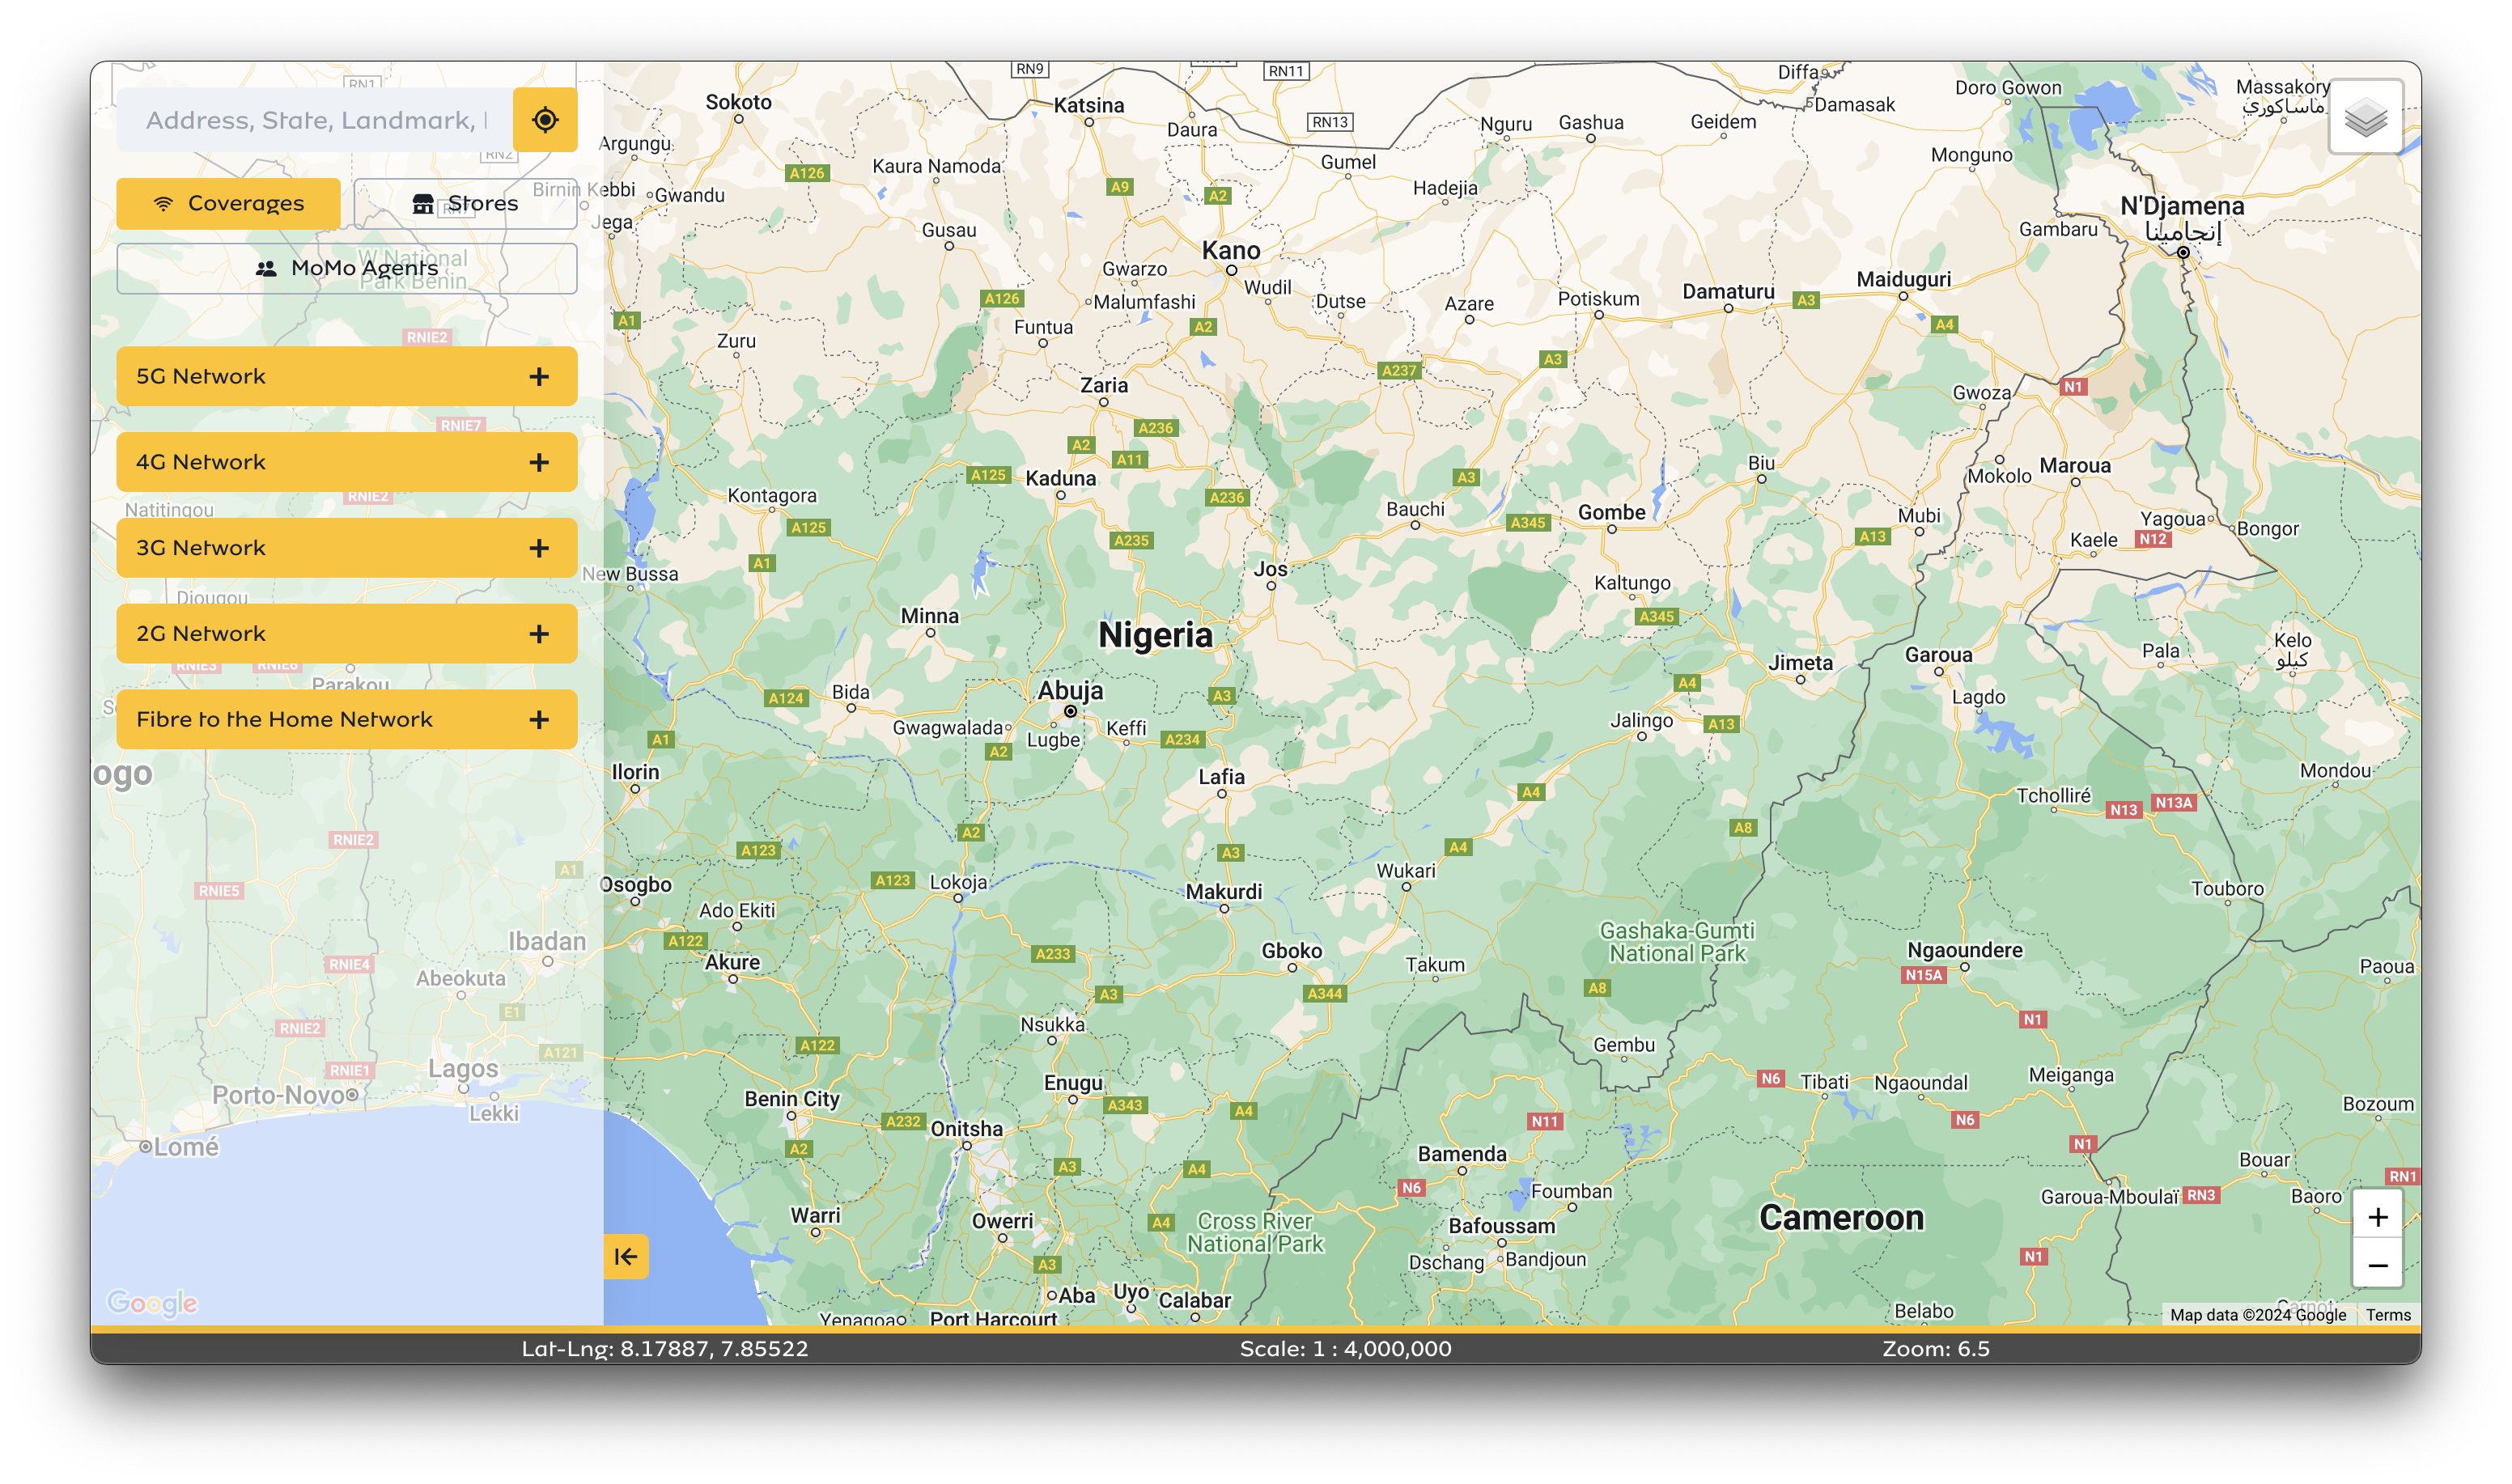The image size is (2512, 1484).
Task: Click Map data ©2024 Google attribution
Action: pos(2257,1315)
